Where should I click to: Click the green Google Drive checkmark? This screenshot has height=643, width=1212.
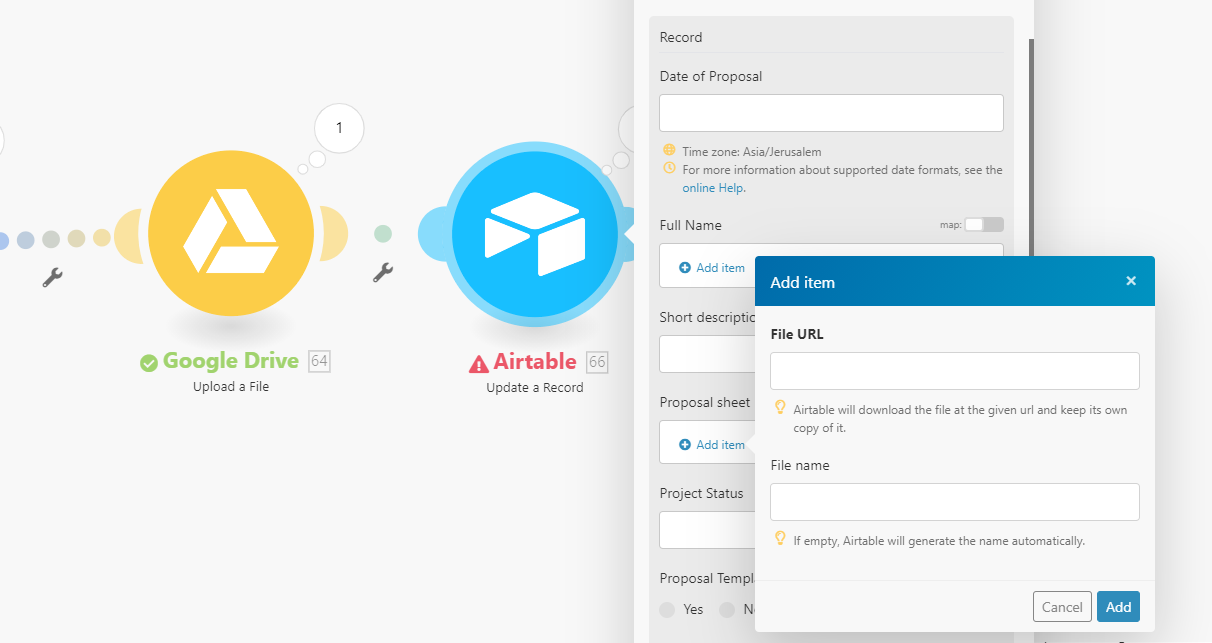[x=149, y=363]
